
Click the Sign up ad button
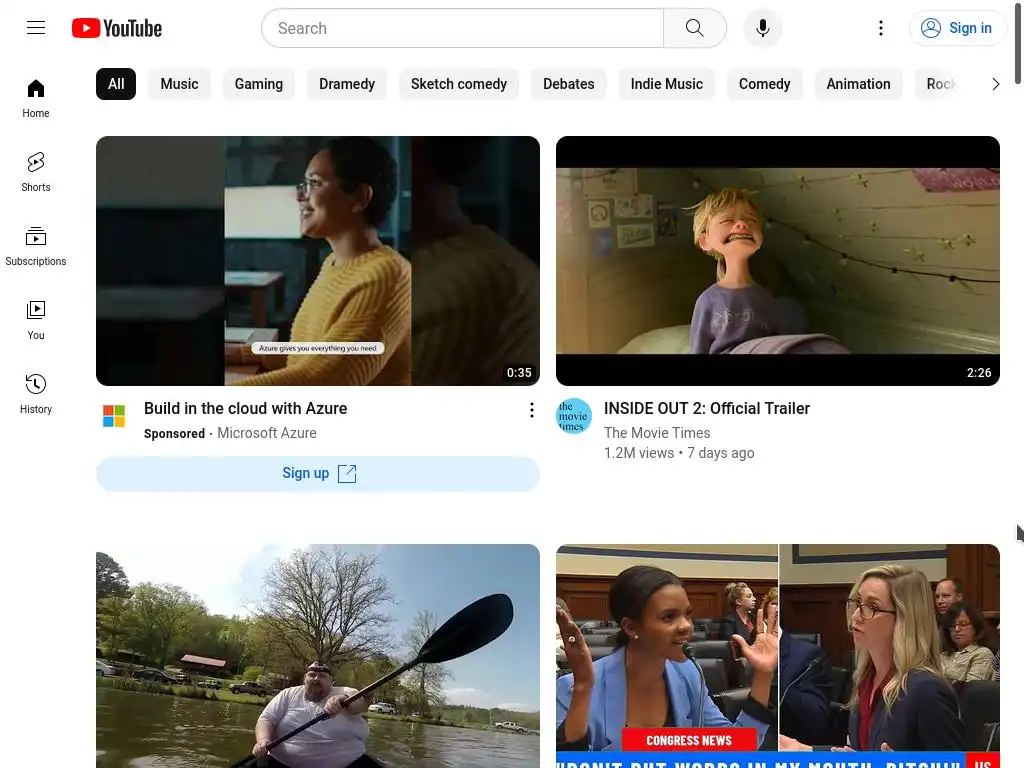pos(318,473)
